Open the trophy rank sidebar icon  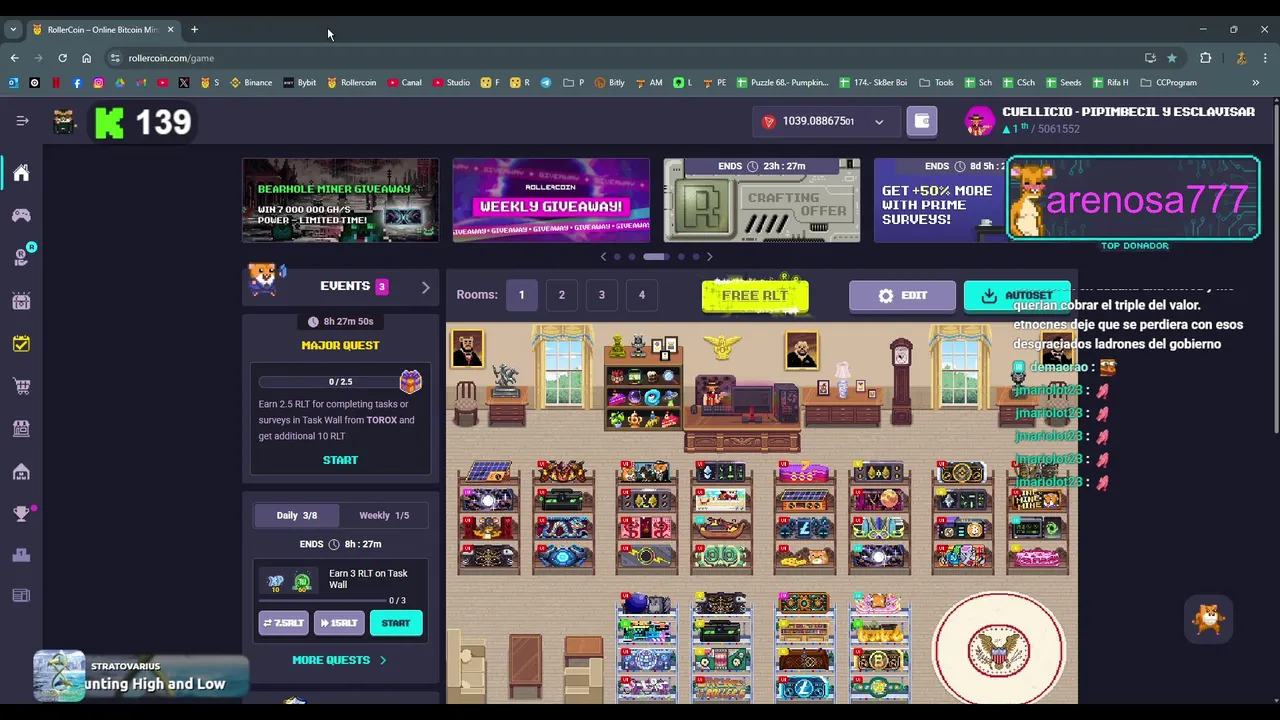(x=21, y=514)
